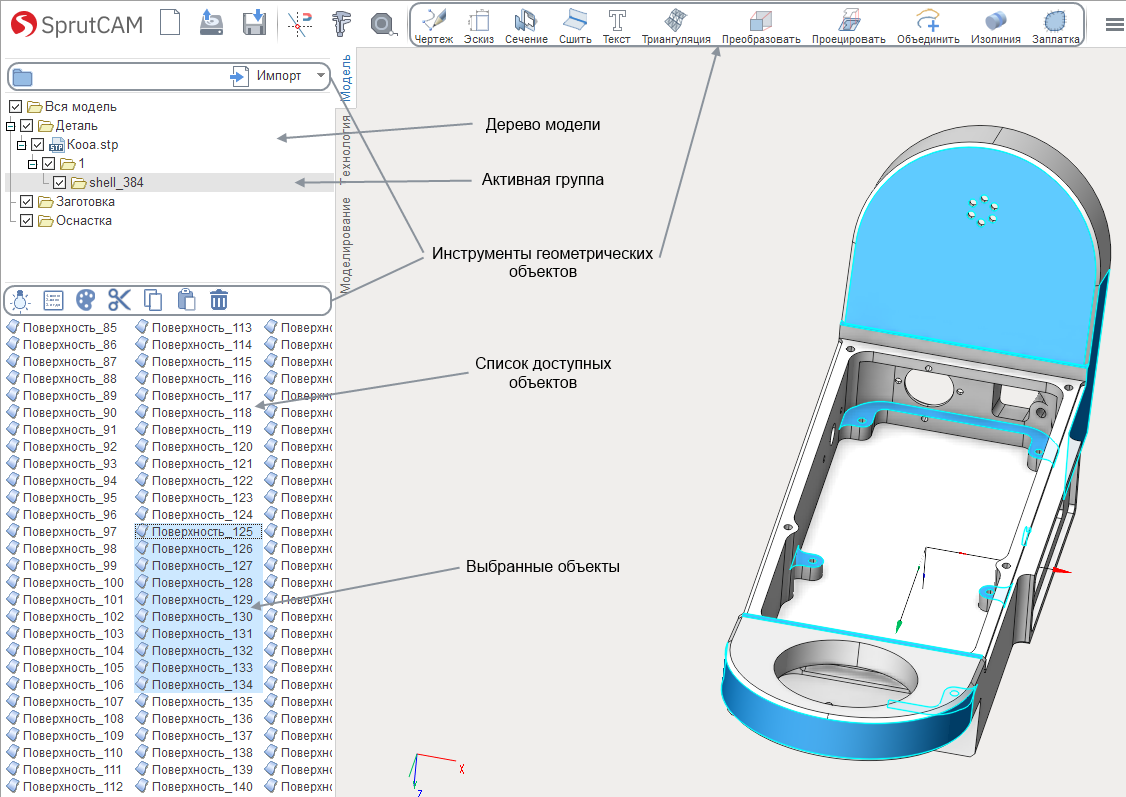Open the hamburger main menu

point(1115,24)
